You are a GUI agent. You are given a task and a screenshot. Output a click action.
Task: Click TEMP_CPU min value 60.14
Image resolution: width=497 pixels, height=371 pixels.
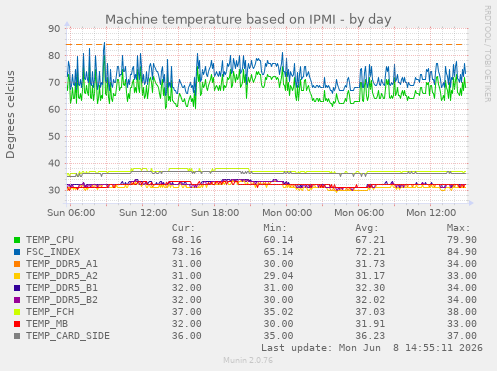pos(278,240)
